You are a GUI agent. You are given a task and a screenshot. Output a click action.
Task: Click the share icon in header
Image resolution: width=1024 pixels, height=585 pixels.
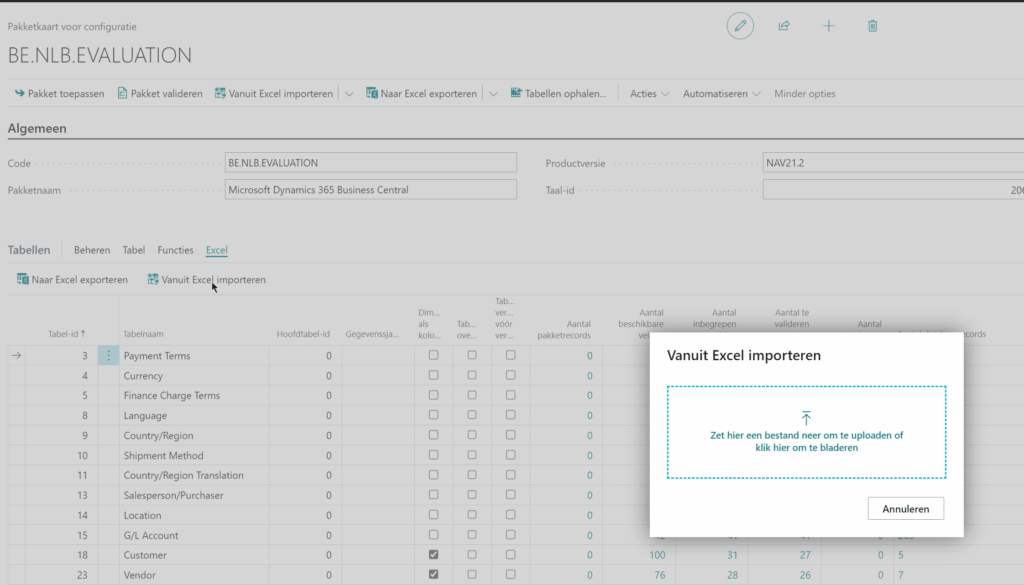tap(784, 26)
